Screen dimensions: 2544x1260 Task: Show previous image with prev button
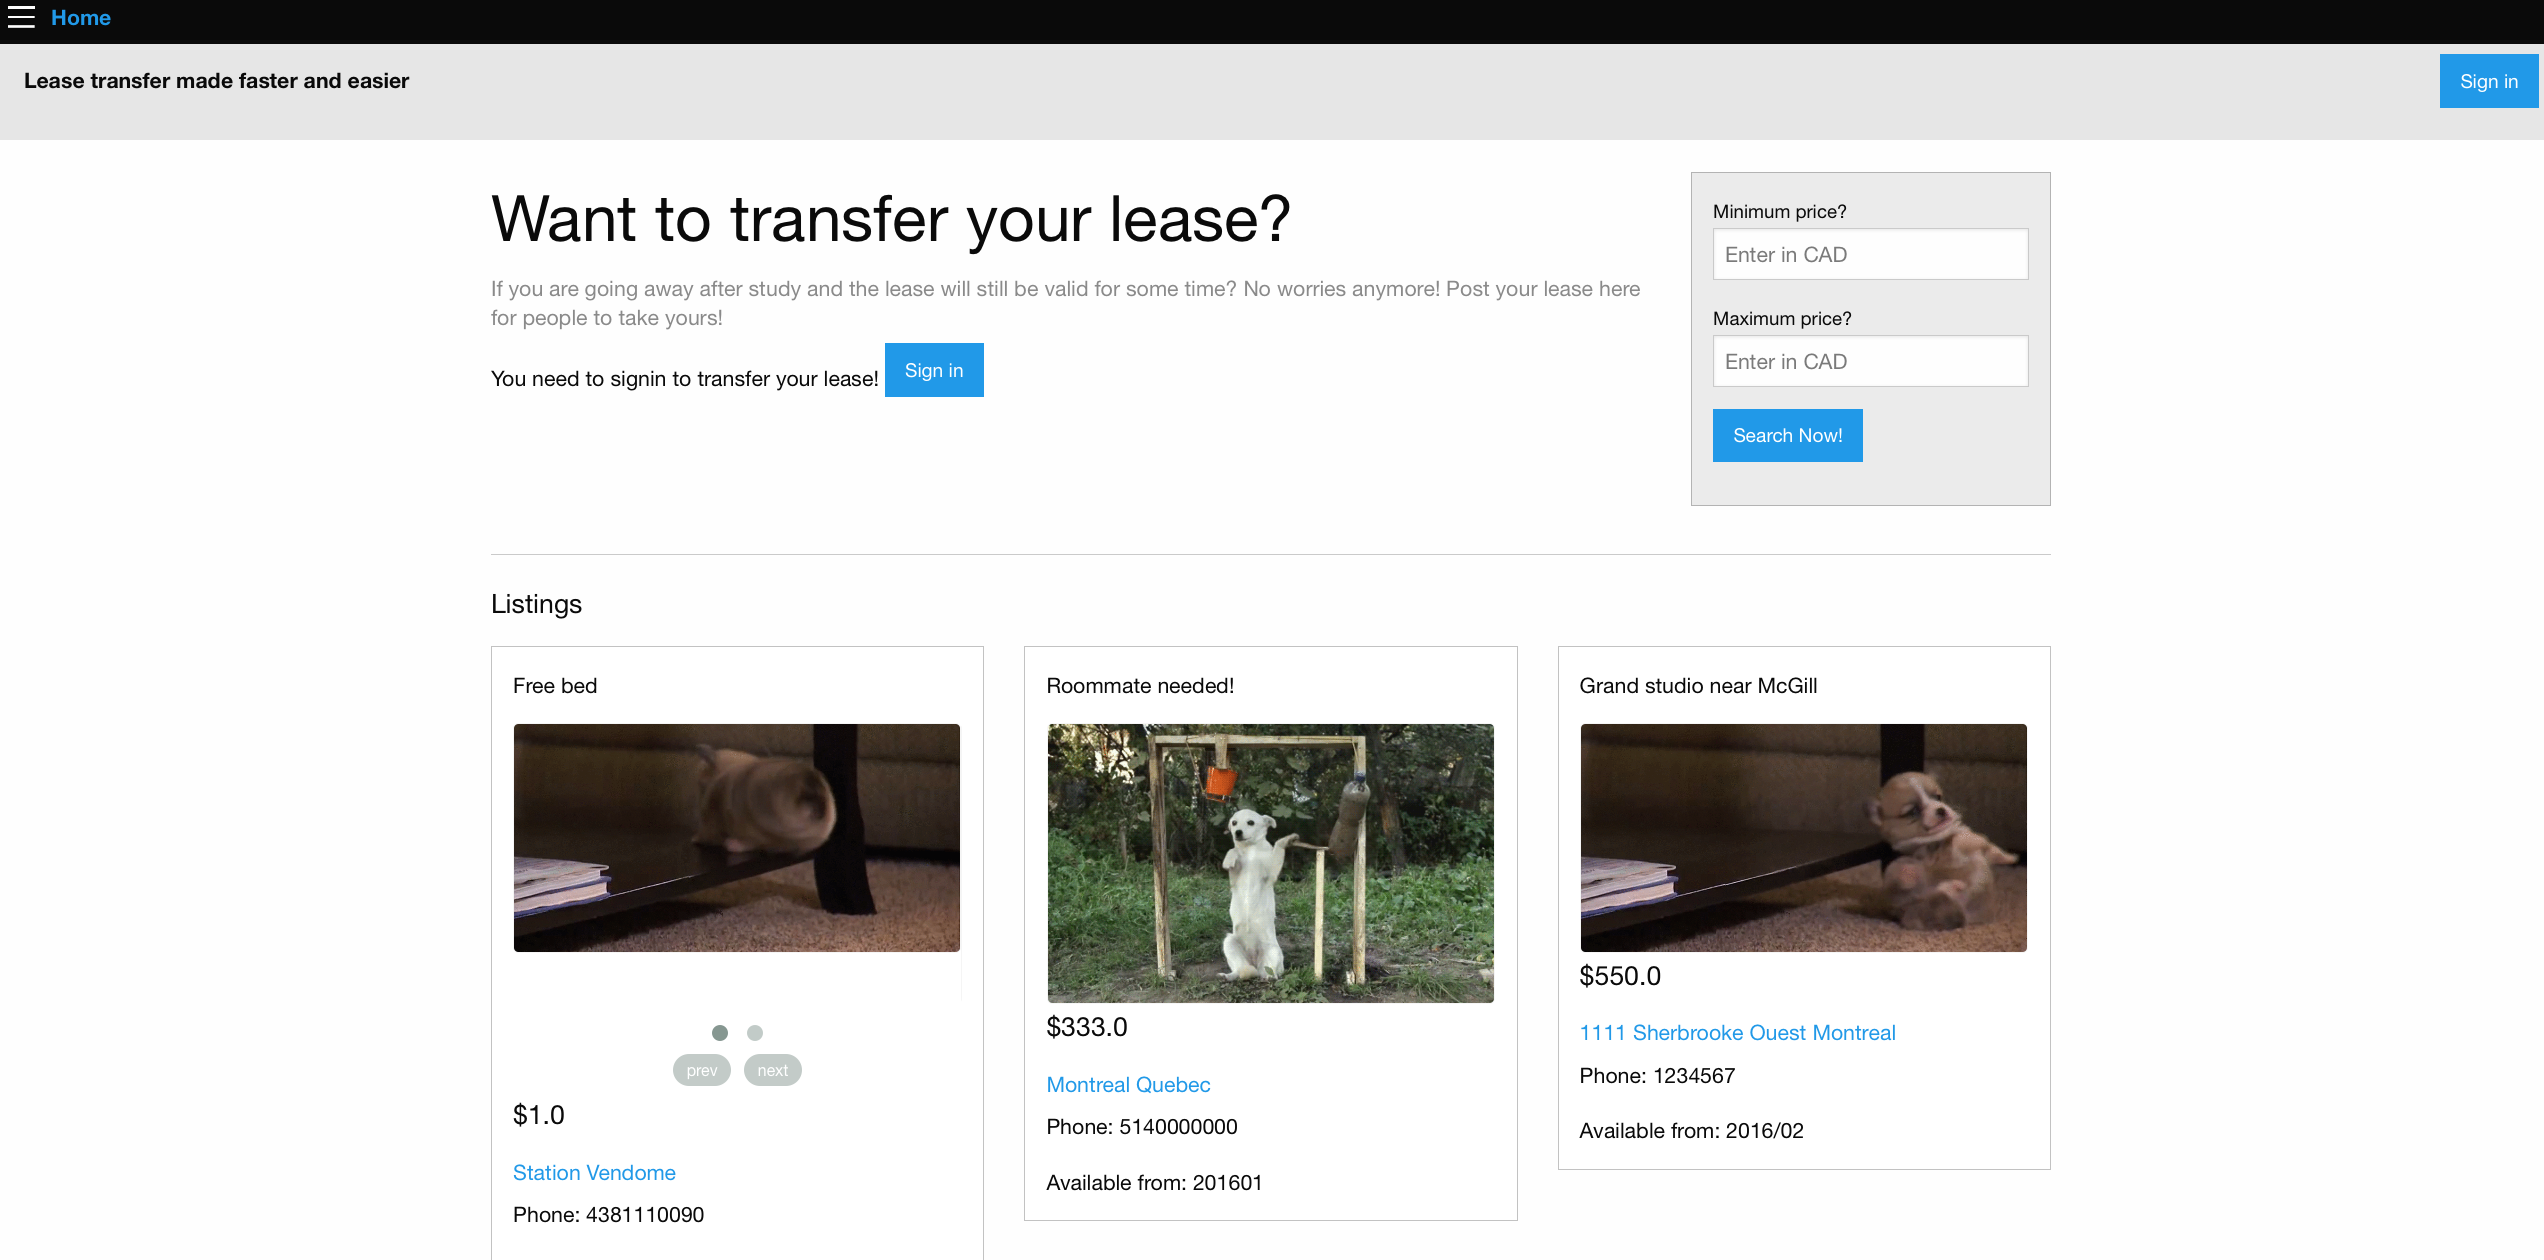tap(702, 1070)
